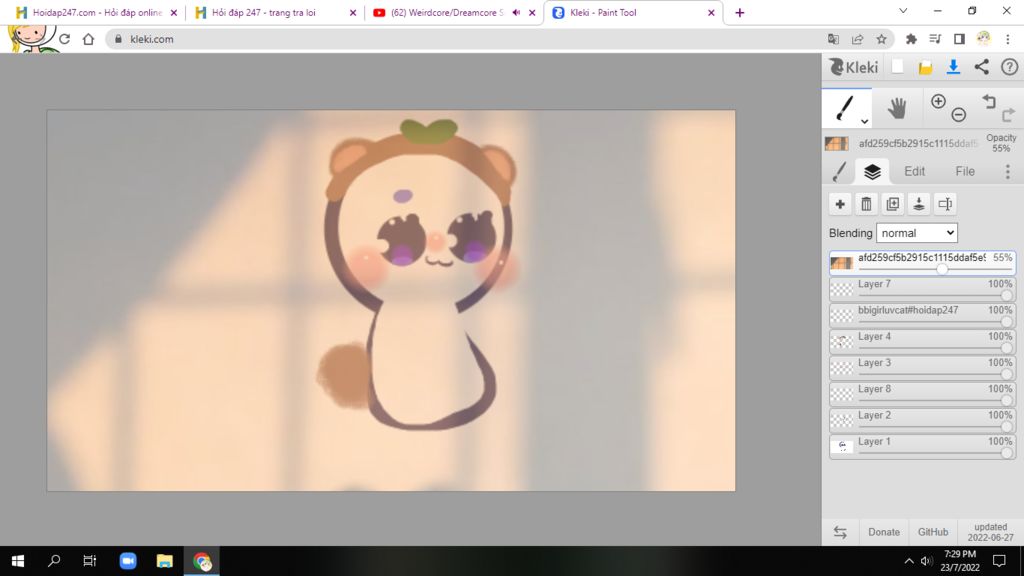
Task: Select the Brush tool in Kleki
Action: [844, 108]
